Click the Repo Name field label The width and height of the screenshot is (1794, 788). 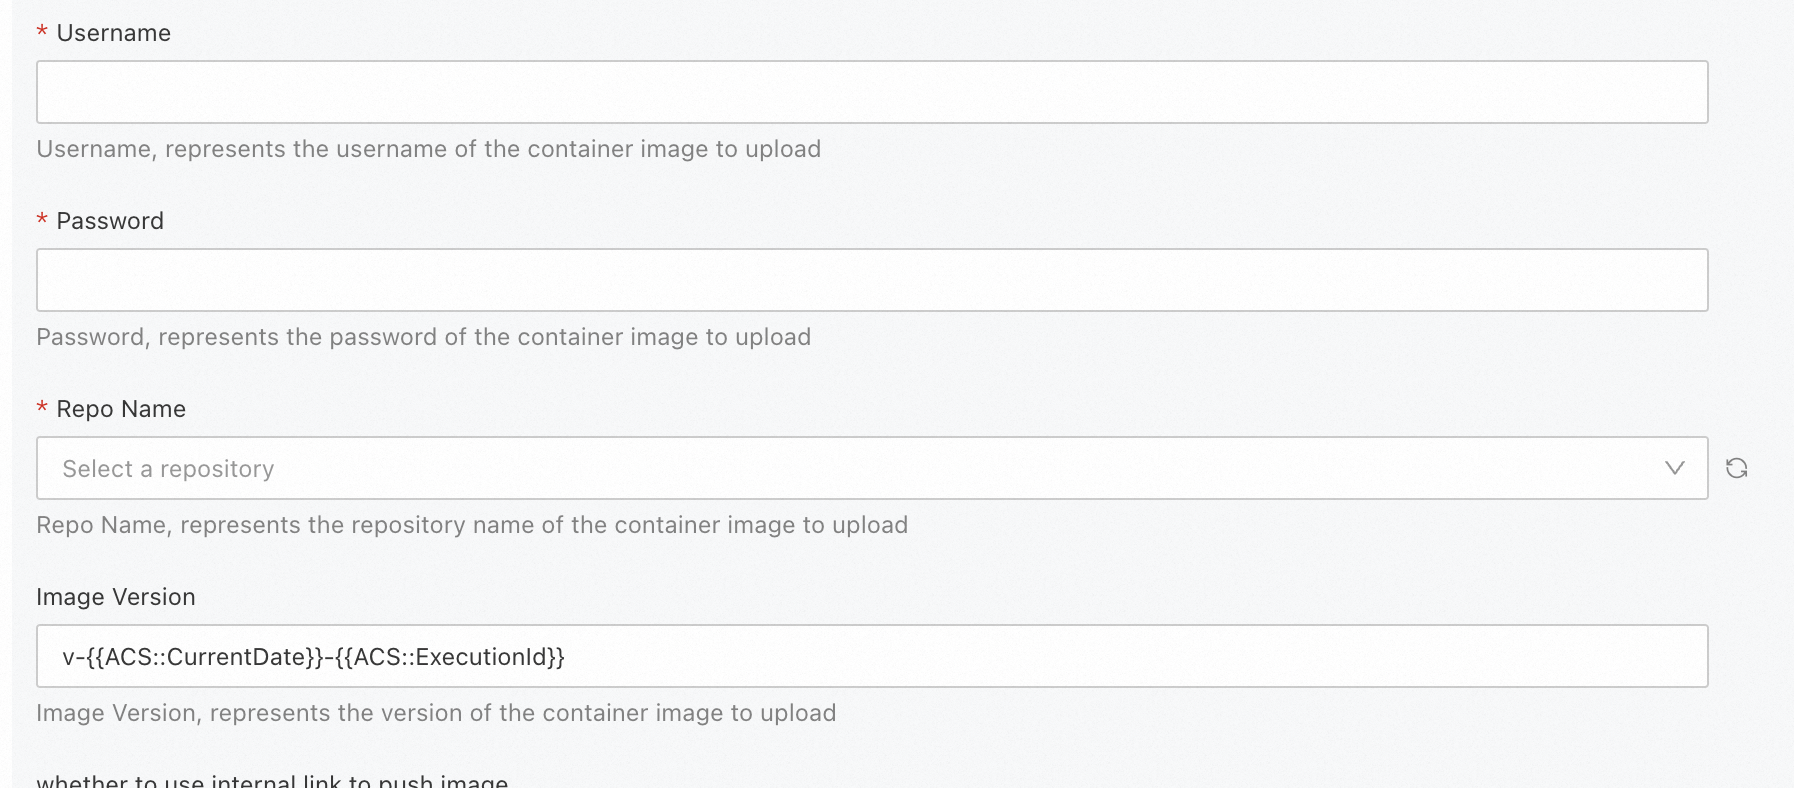pos(121,409)
